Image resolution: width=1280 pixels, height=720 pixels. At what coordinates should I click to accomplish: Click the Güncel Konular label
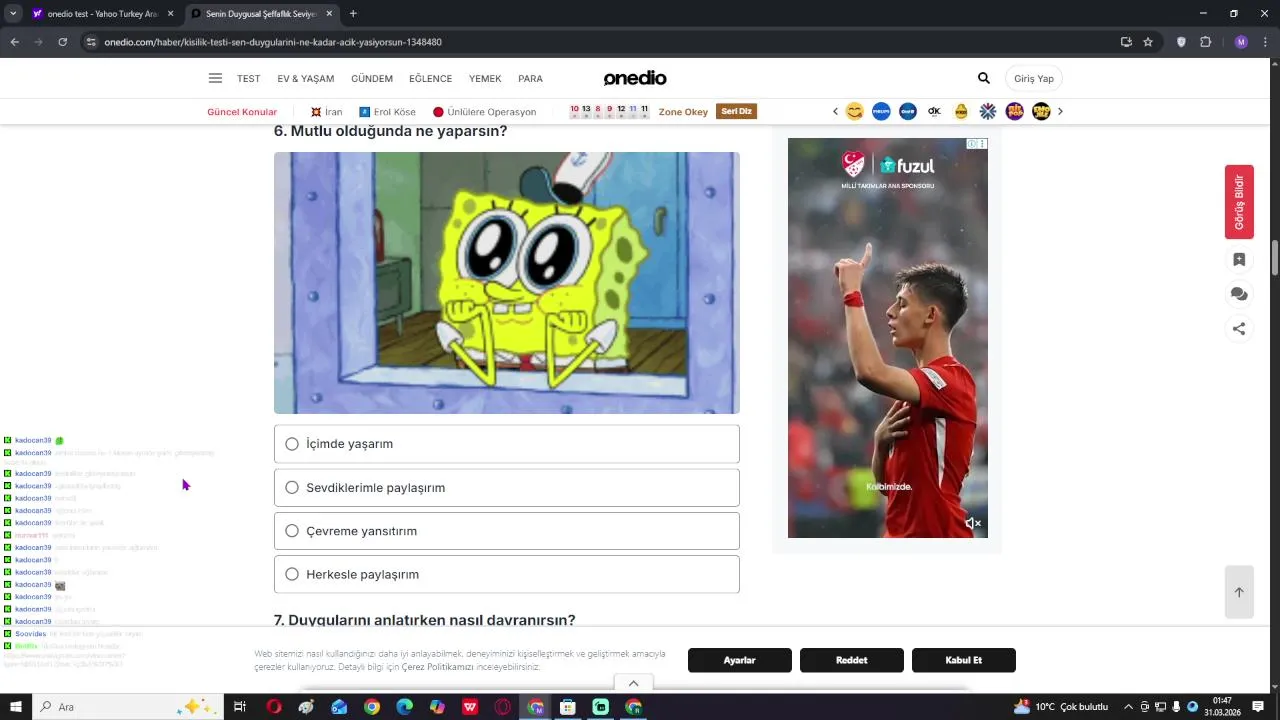click(242, 112)
